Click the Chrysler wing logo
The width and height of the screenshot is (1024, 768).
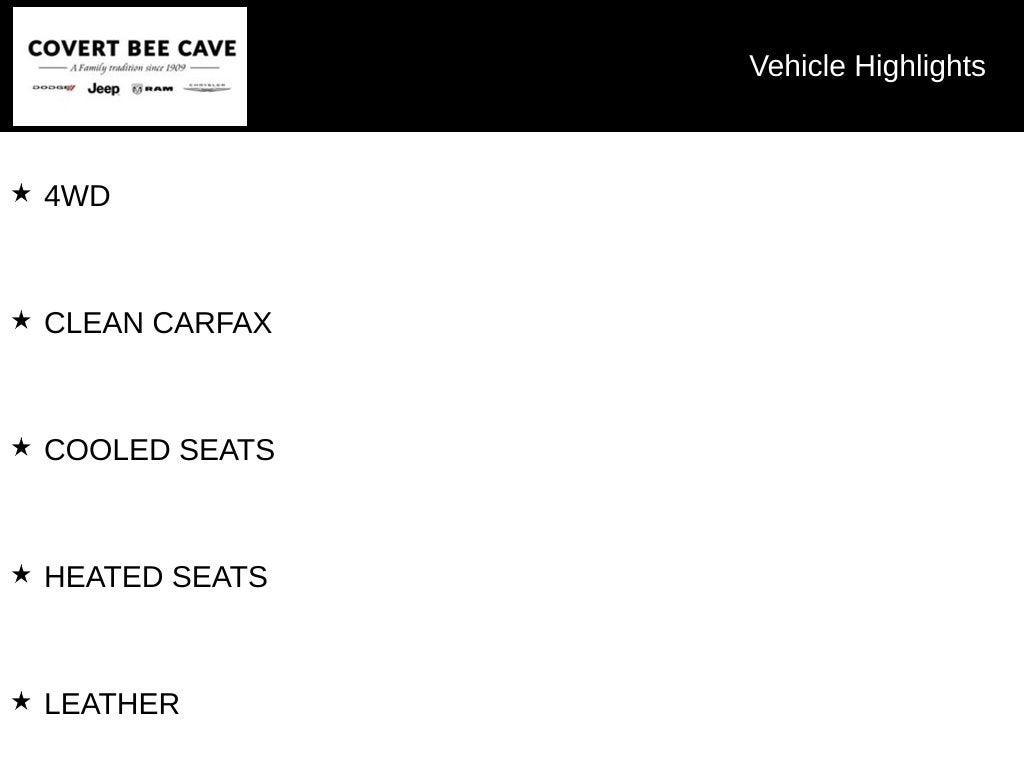pyautogui.click(x=207, y=87)
